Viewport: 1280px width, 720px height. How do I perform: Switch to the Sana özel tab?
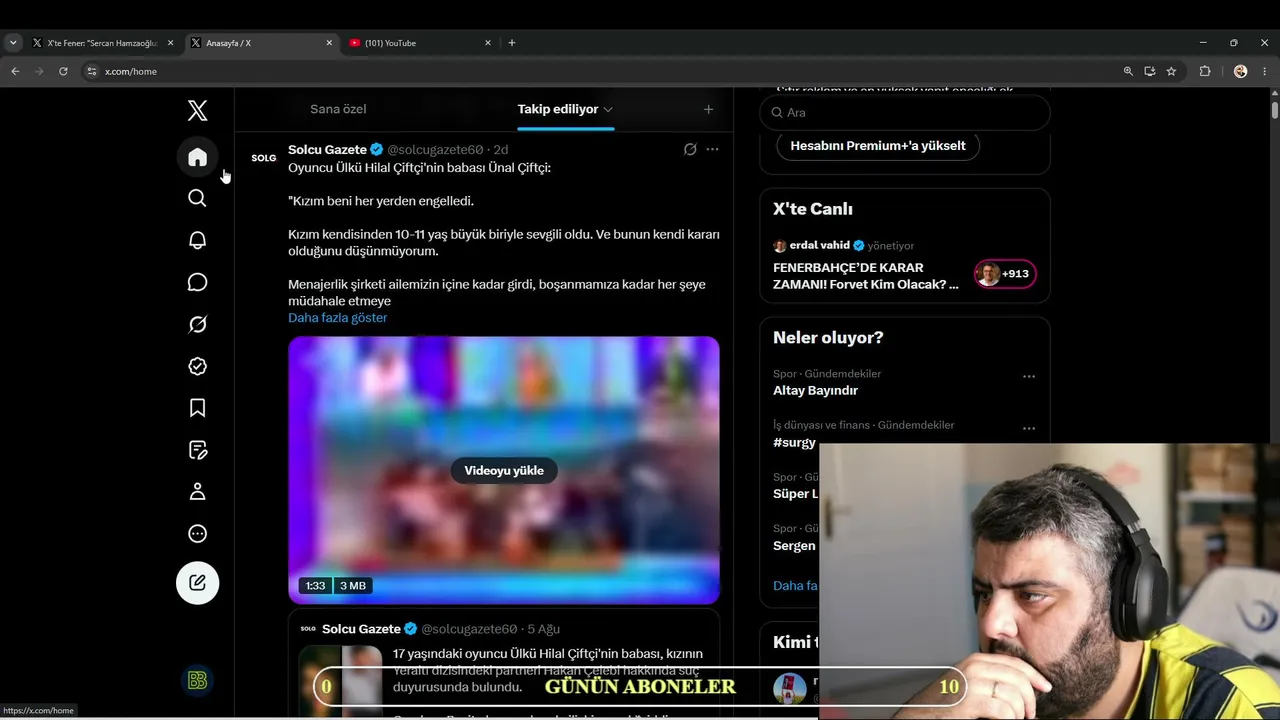pos(338,109)
